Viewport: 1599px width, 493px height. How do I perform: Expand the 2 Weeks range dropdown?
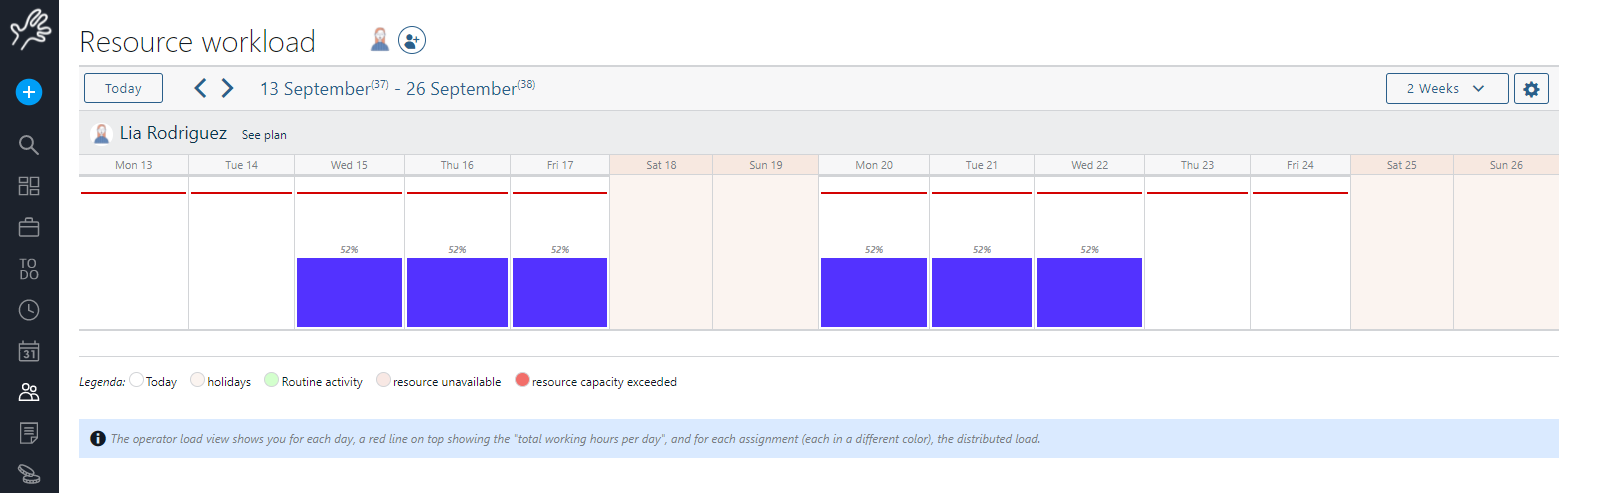click(x=1446, y=89)
